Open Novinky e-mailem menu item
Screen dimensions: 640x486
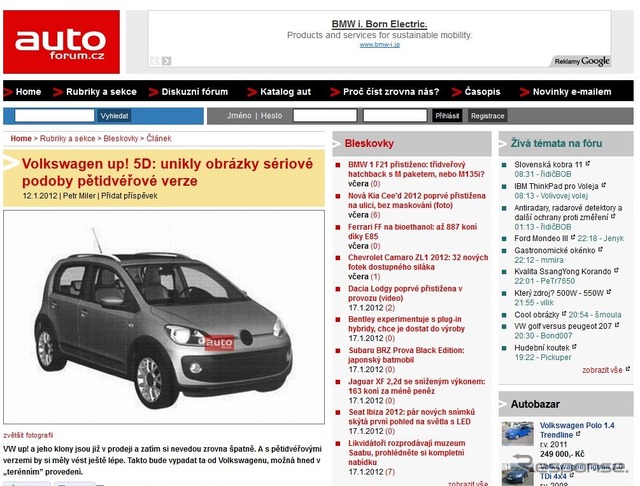click(572, 92)
